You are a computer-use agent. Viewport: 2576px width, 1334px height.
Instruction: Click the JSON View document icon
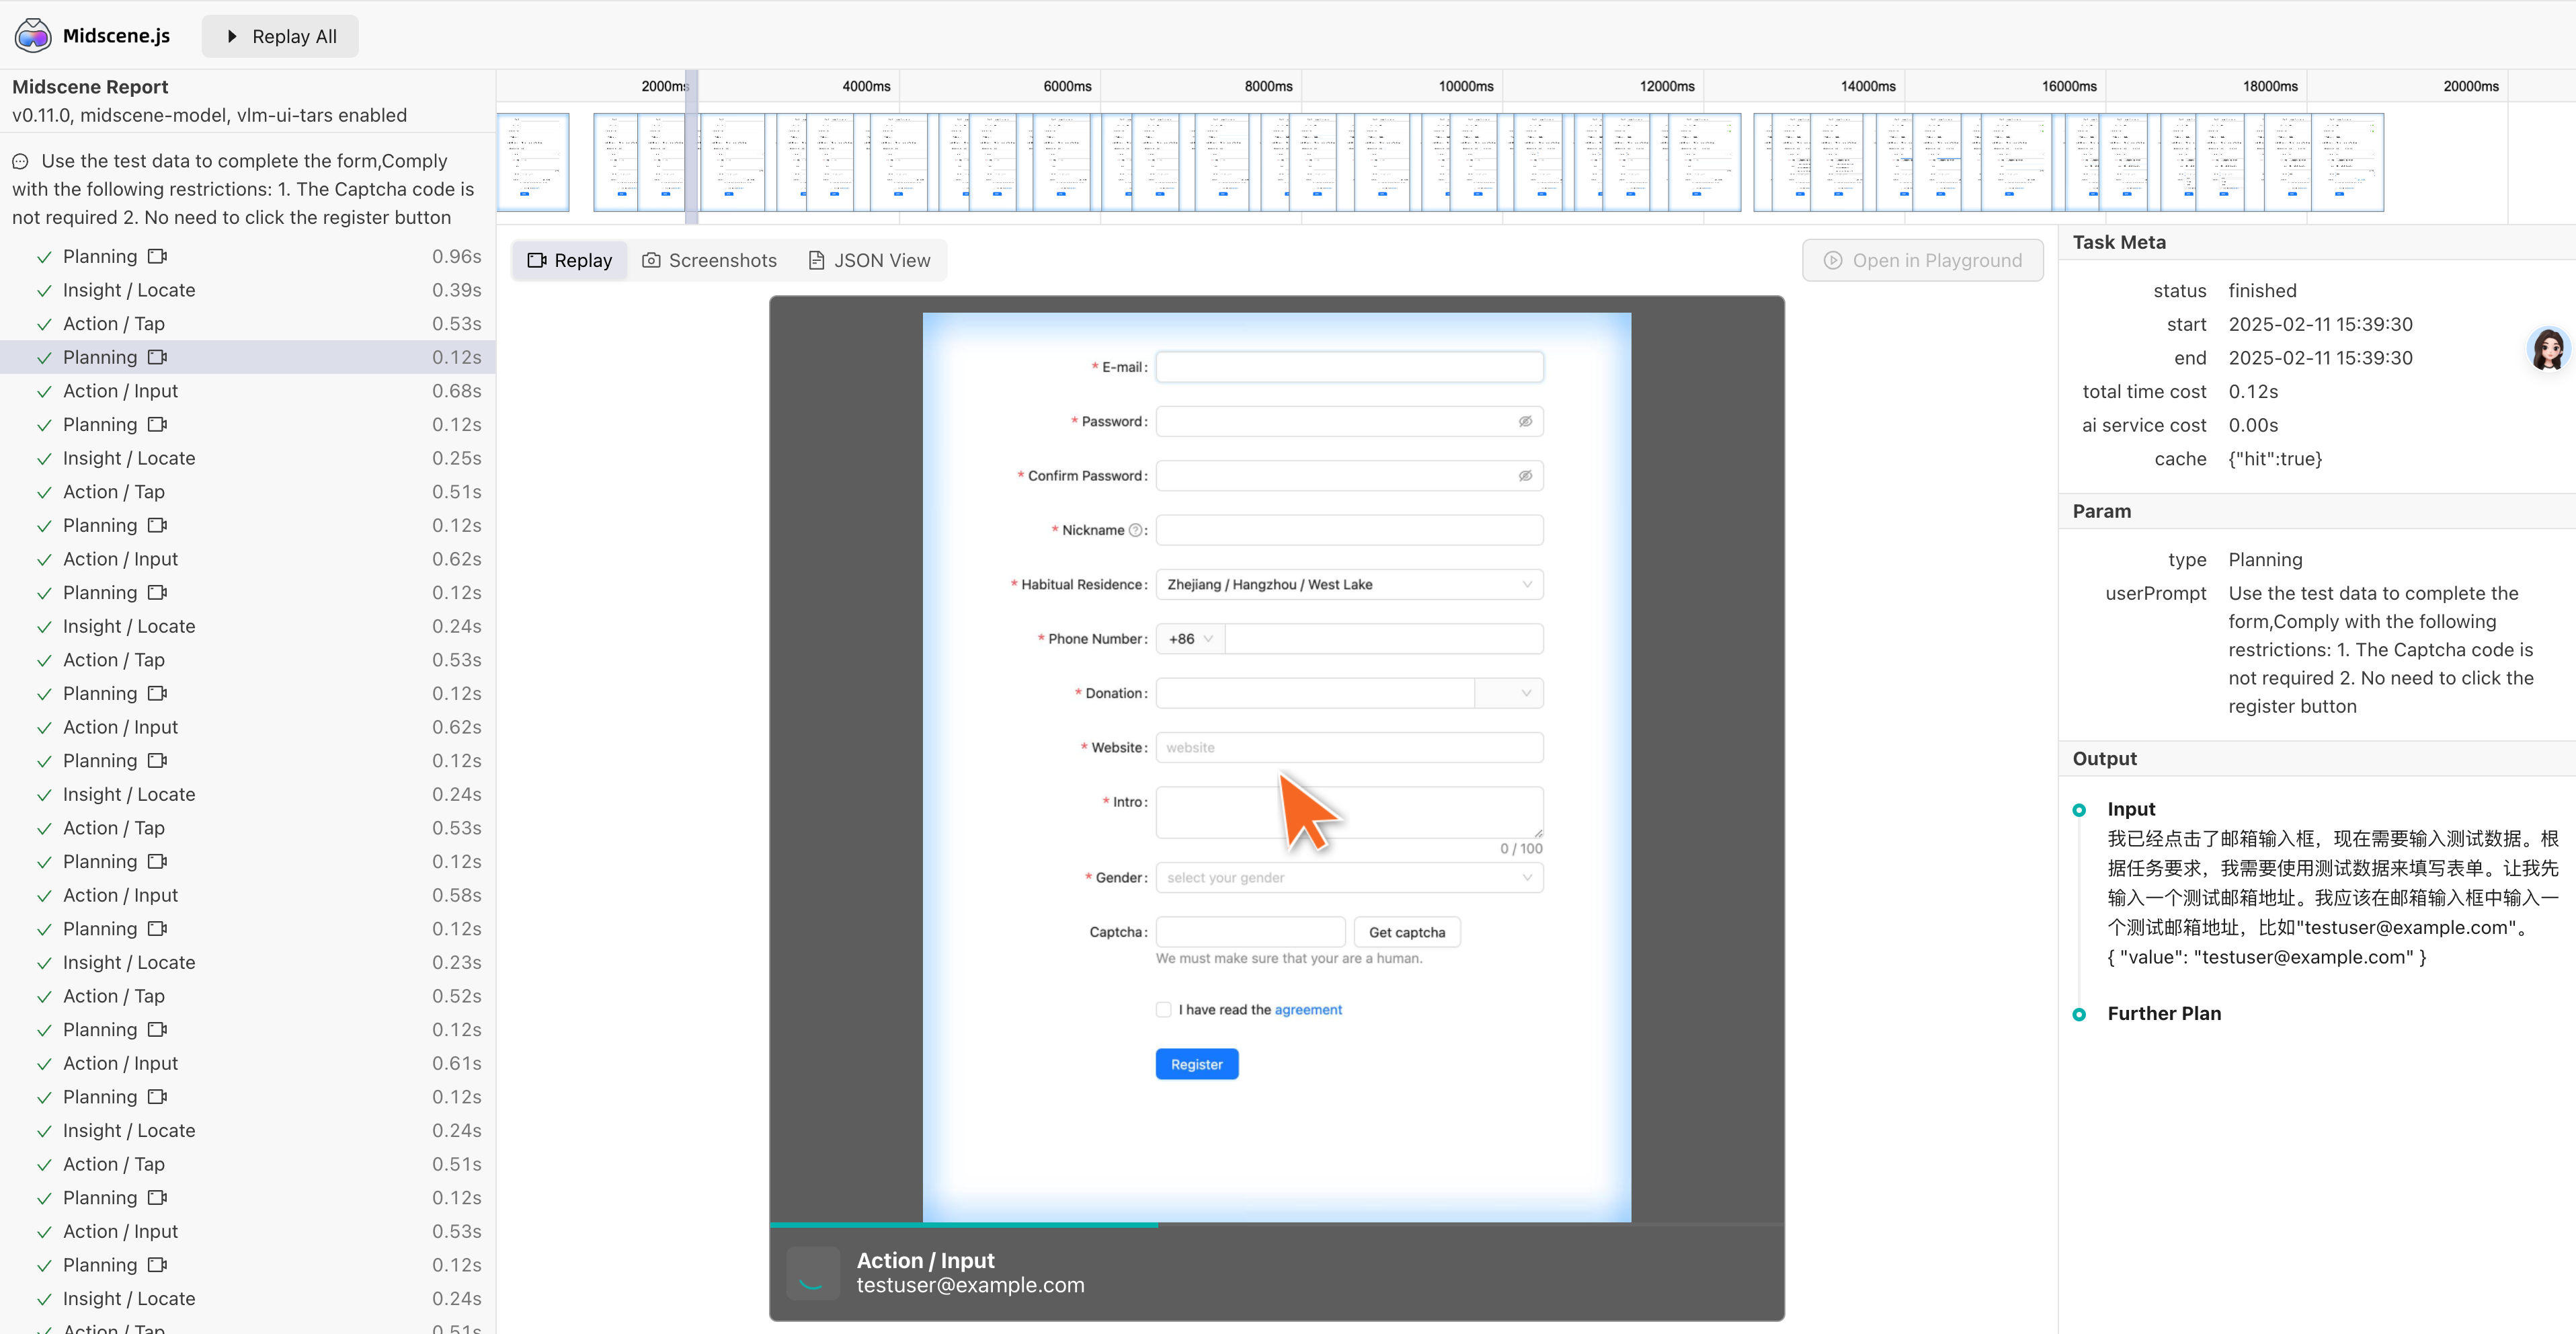click(816, 260)
